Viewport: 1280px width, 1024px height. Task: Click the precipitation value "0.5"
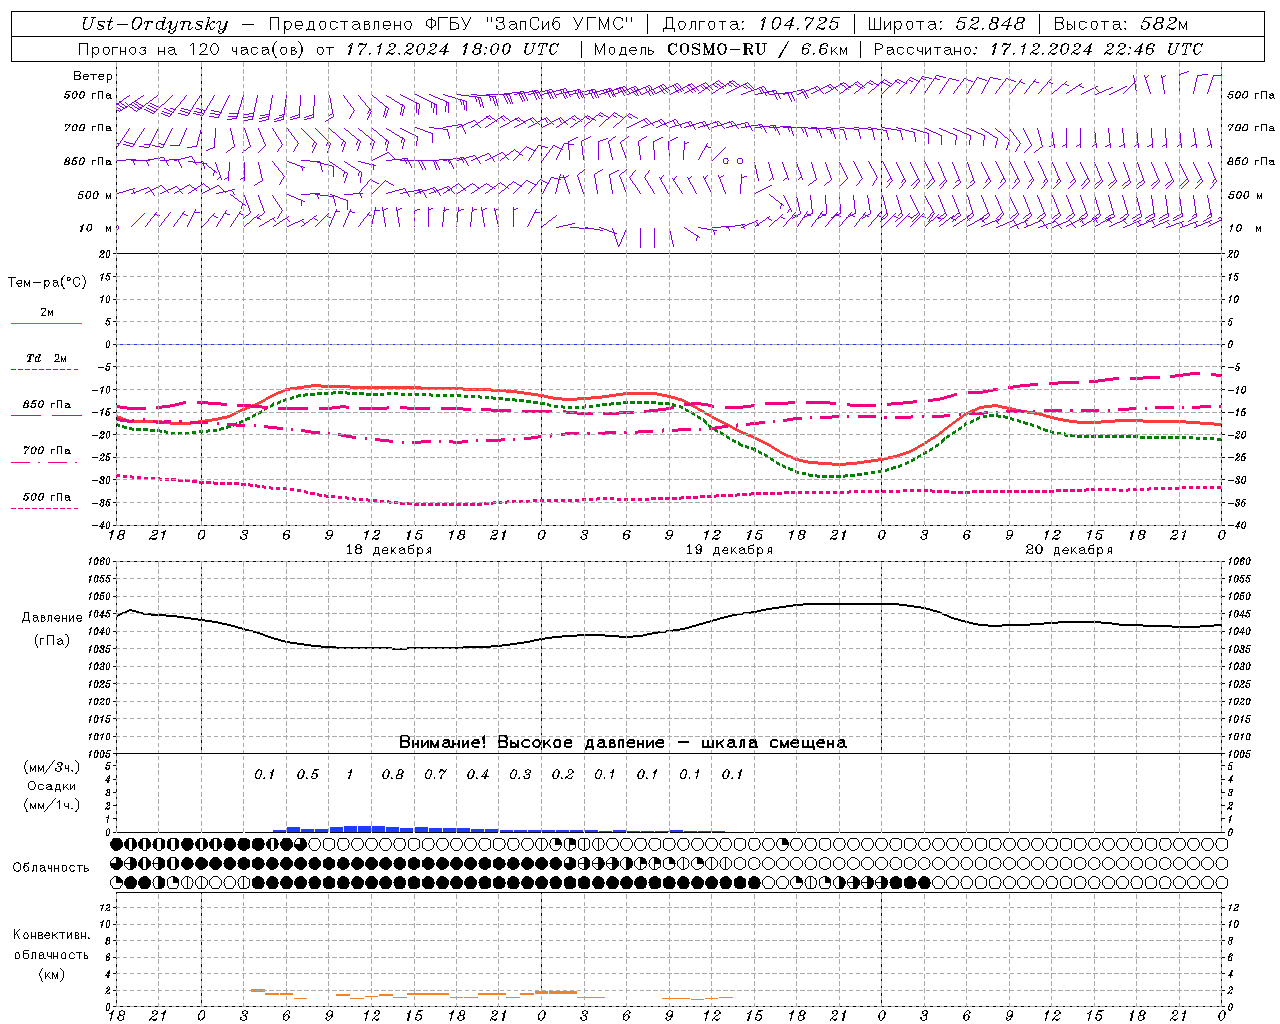pyautogui.click(x=308, y=775)
